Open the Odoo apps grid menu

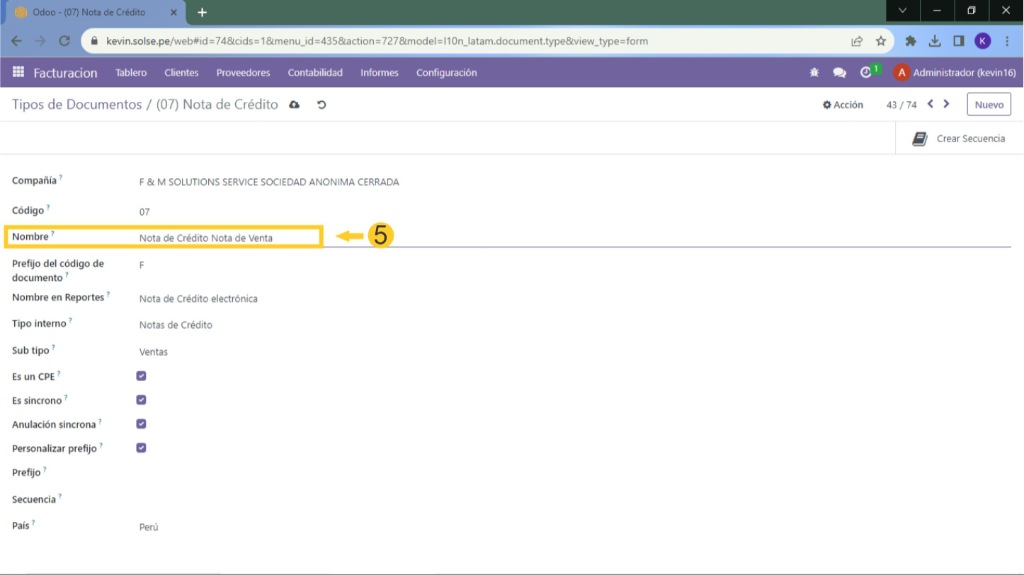click(x=18, y=73)
